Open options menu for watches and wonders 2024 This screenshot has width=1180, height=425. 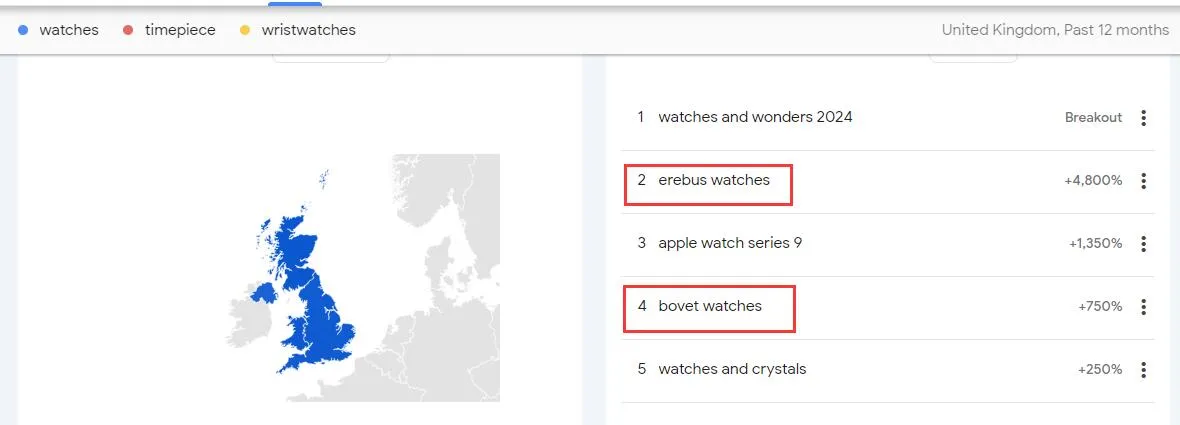(x=1143, y=118)
